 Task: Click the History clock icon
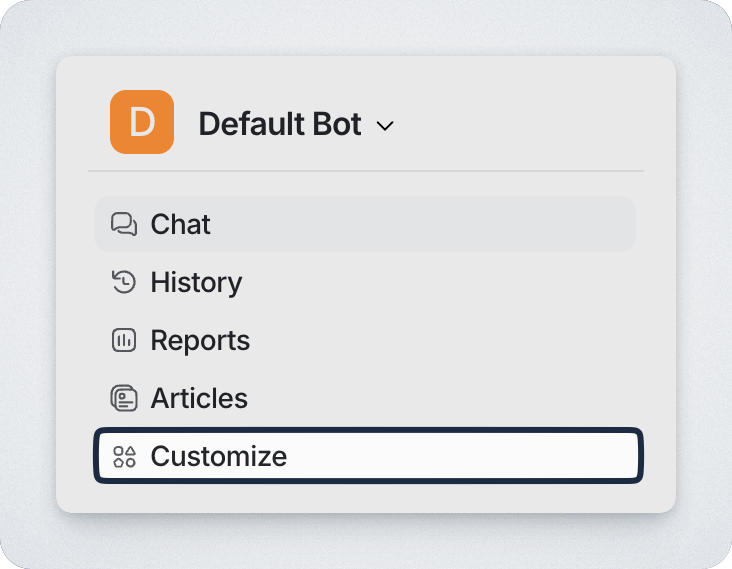tap(123, 282)
